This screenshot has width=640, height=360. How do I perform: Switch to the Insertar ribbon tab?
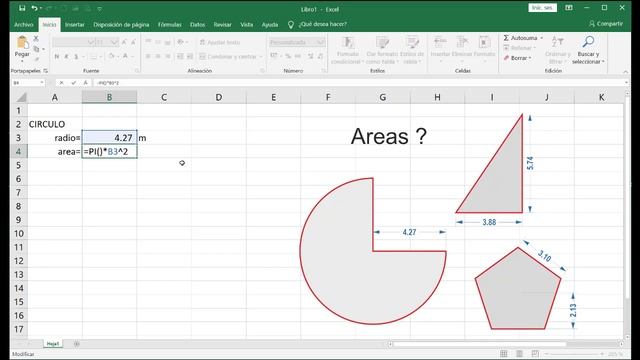pos(75,24)
